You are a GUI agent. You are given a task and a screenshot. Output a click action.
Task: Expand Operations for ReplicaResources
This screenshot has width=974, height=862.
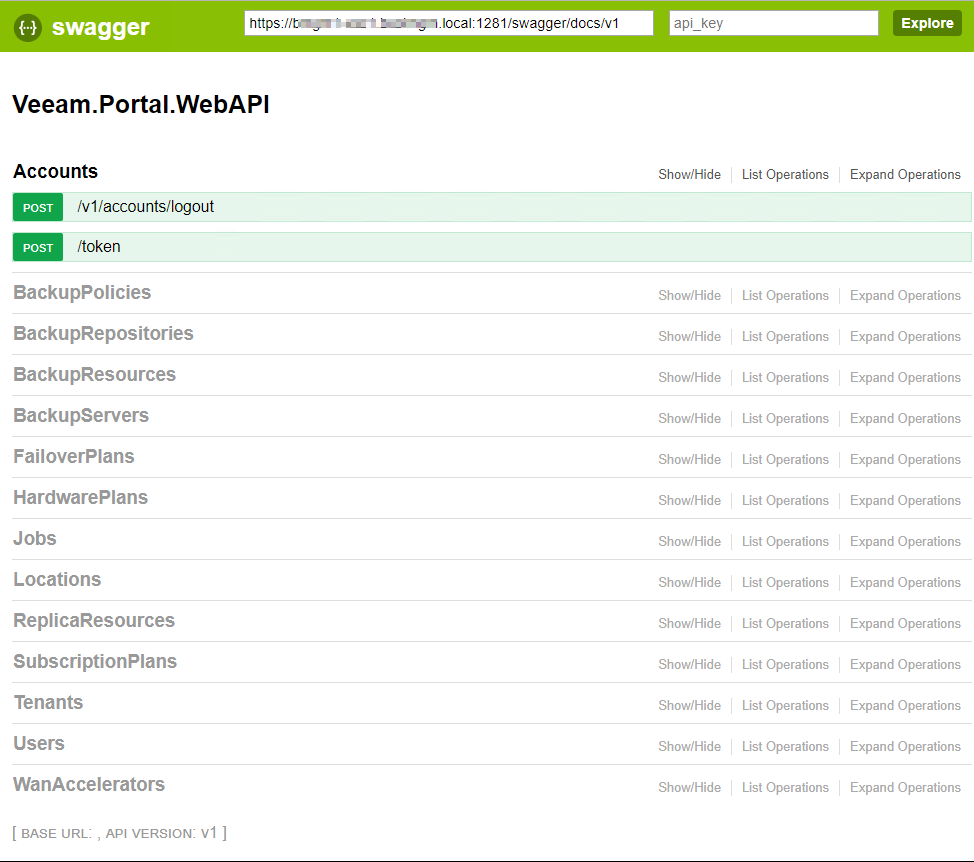[x=905, y=624]
